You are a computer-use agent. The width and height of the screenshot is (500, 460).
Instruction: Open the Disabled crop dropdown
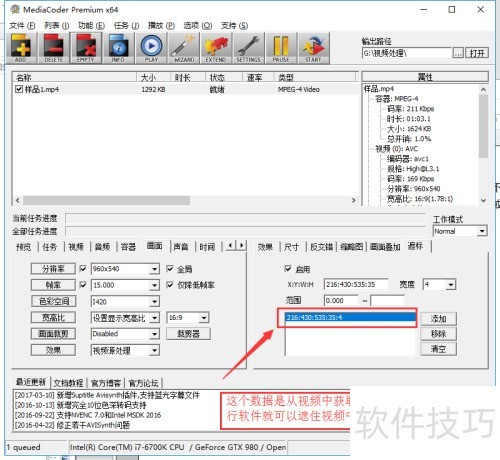tap(154, 334)
